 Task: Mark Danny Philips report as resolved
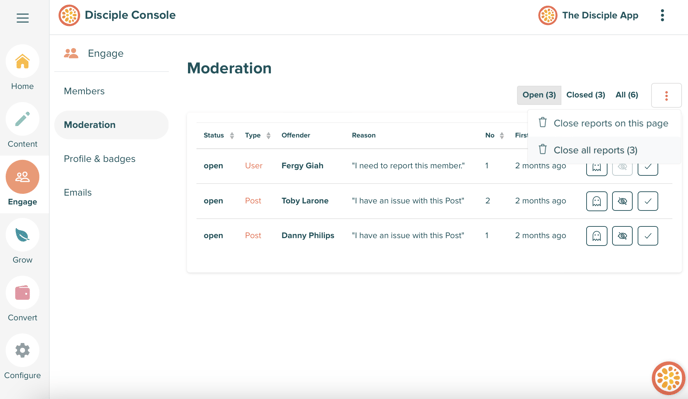click(648, 236)
